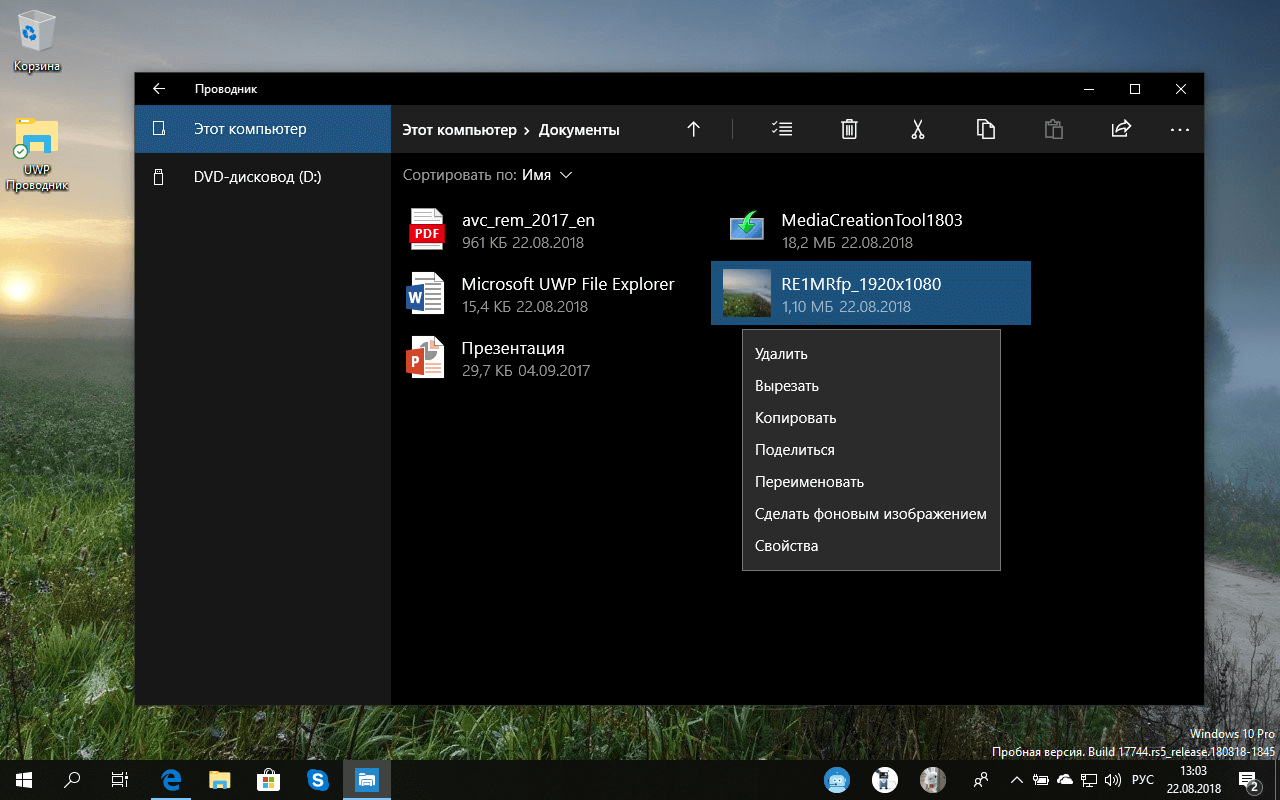Paste using the clipboard icon
The height and width of the screenshot is (800, 1280).
[1053, 129]
